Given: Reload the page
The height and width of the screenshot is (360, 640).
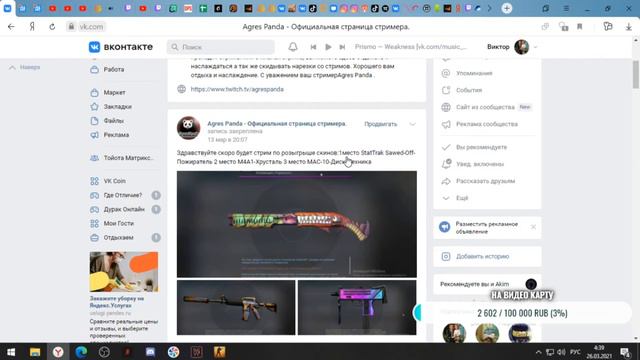Looking at the screenshot, I should [x=52, y=27].
